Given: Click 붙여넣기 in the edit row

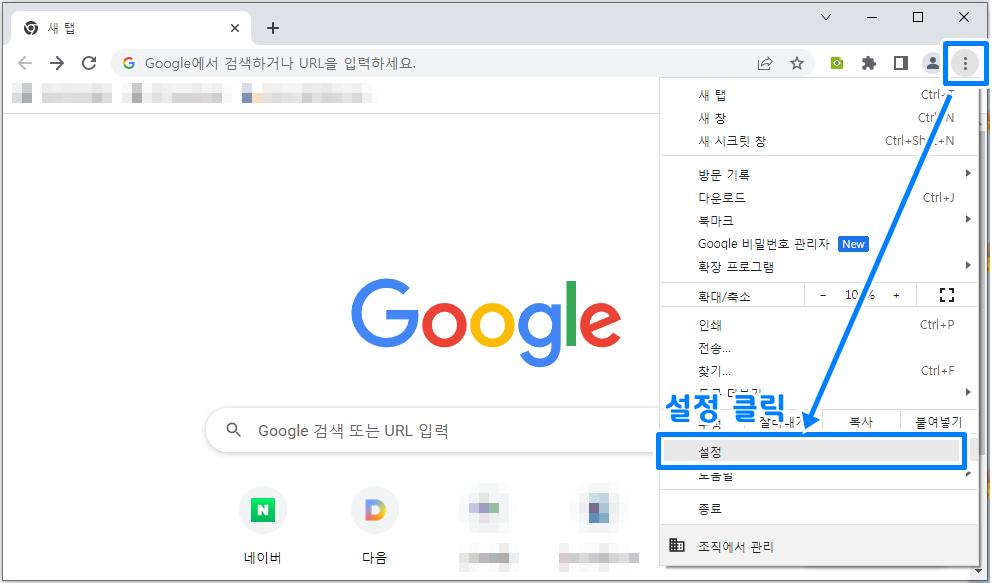Looking at the screenshot, I should pyautogui.click(x=938, y=422).
